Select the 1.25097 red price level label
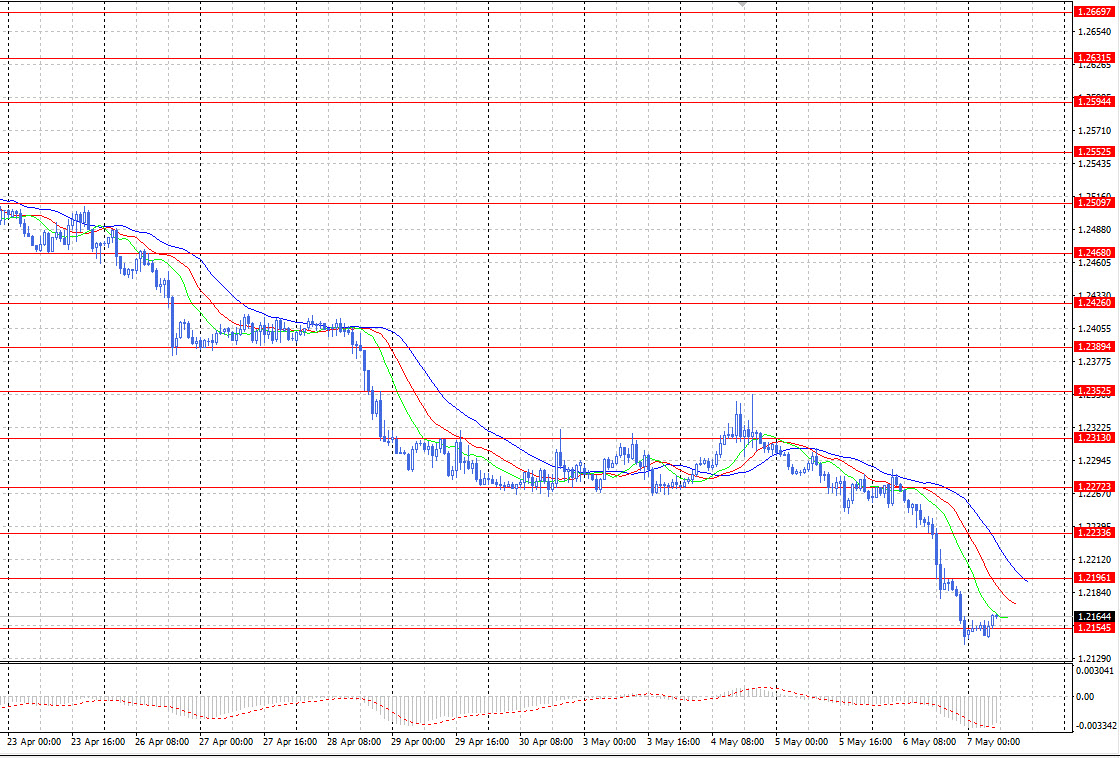Image resolution: width=1120 pixels, height=758 pixels. coord(1094,203)
